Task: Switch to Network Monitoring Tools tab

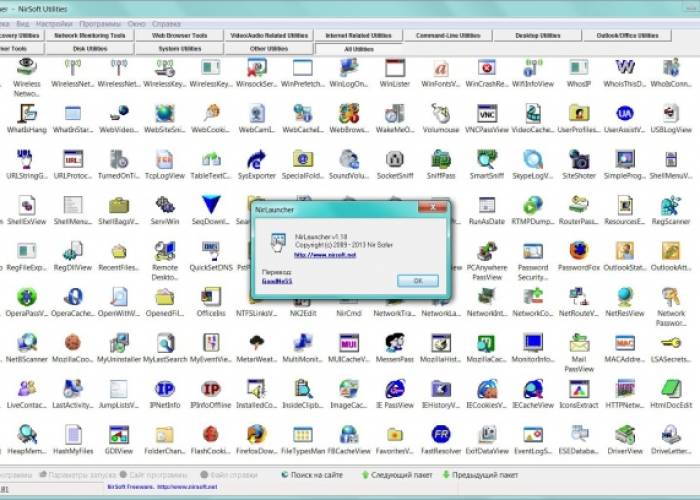Action: point(90,35)
